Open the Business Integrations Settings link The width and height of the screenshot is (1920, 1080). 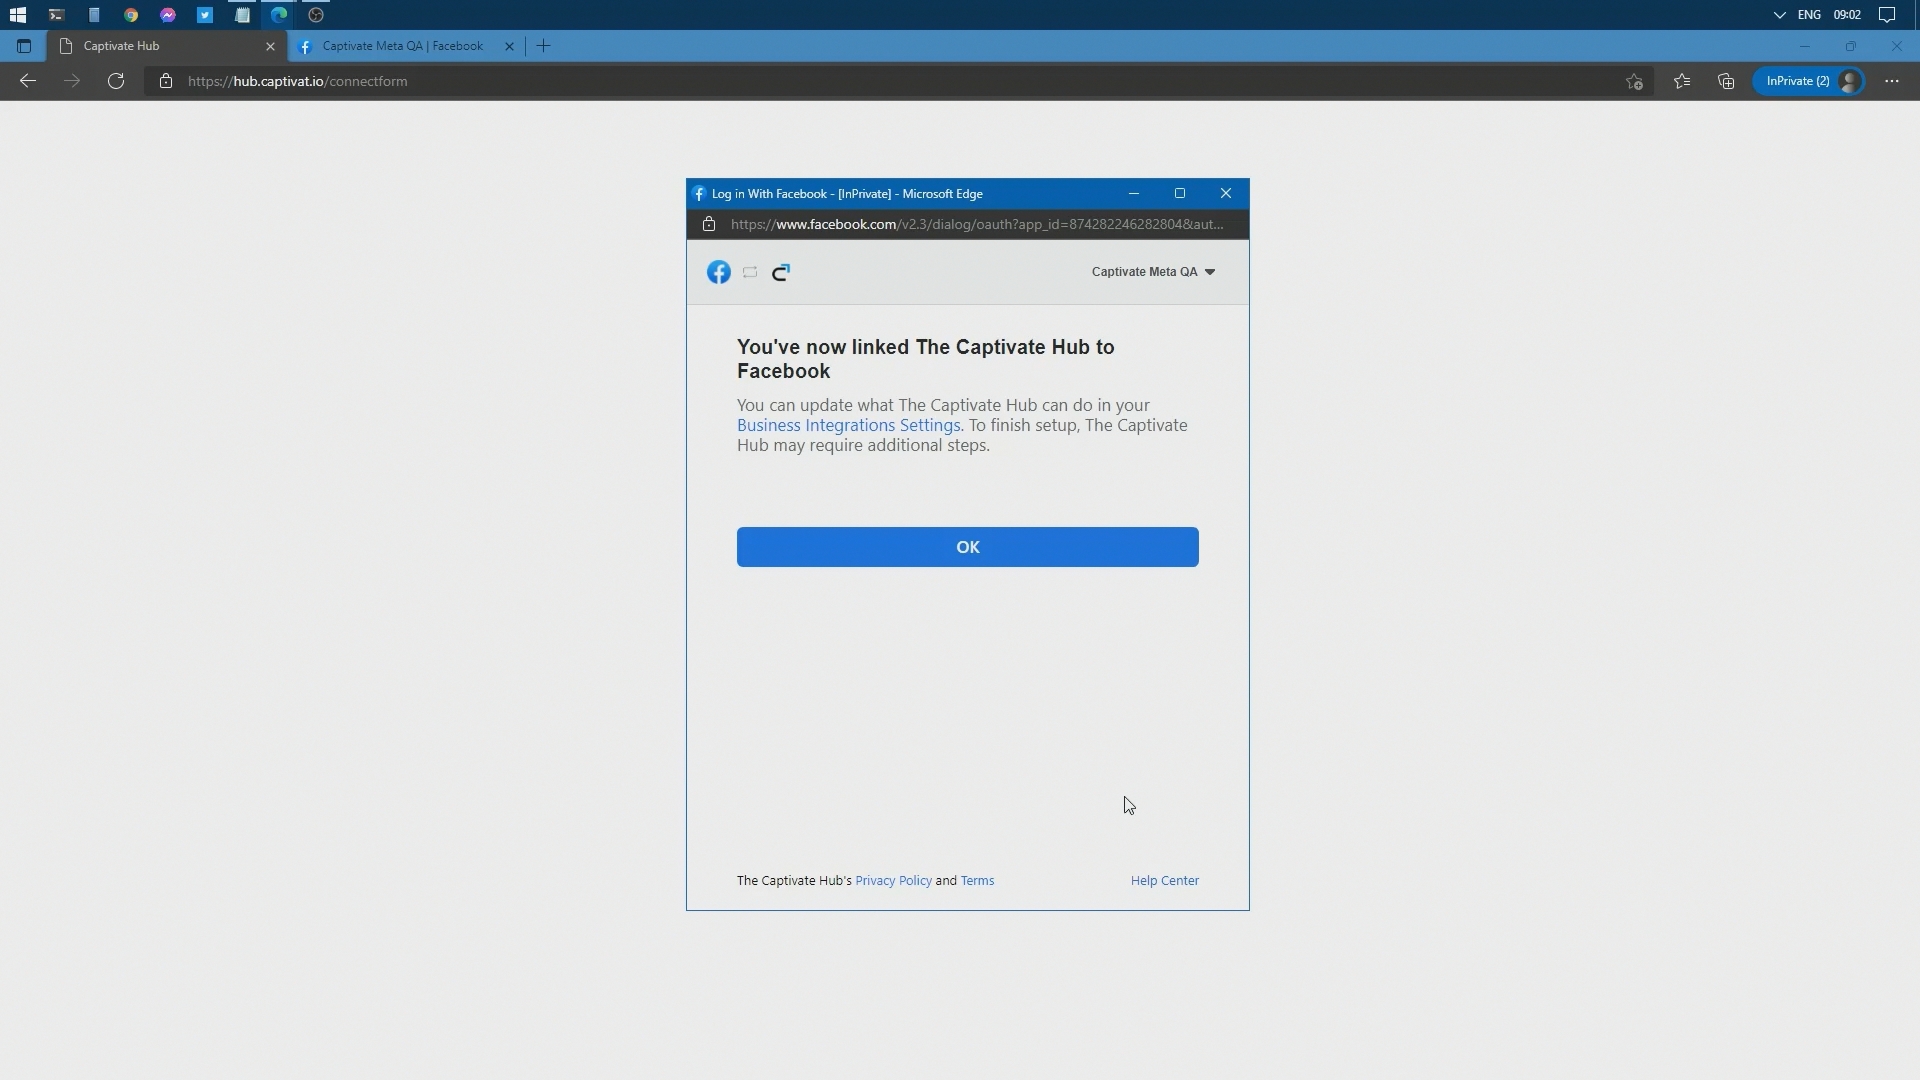coord(848,425)
